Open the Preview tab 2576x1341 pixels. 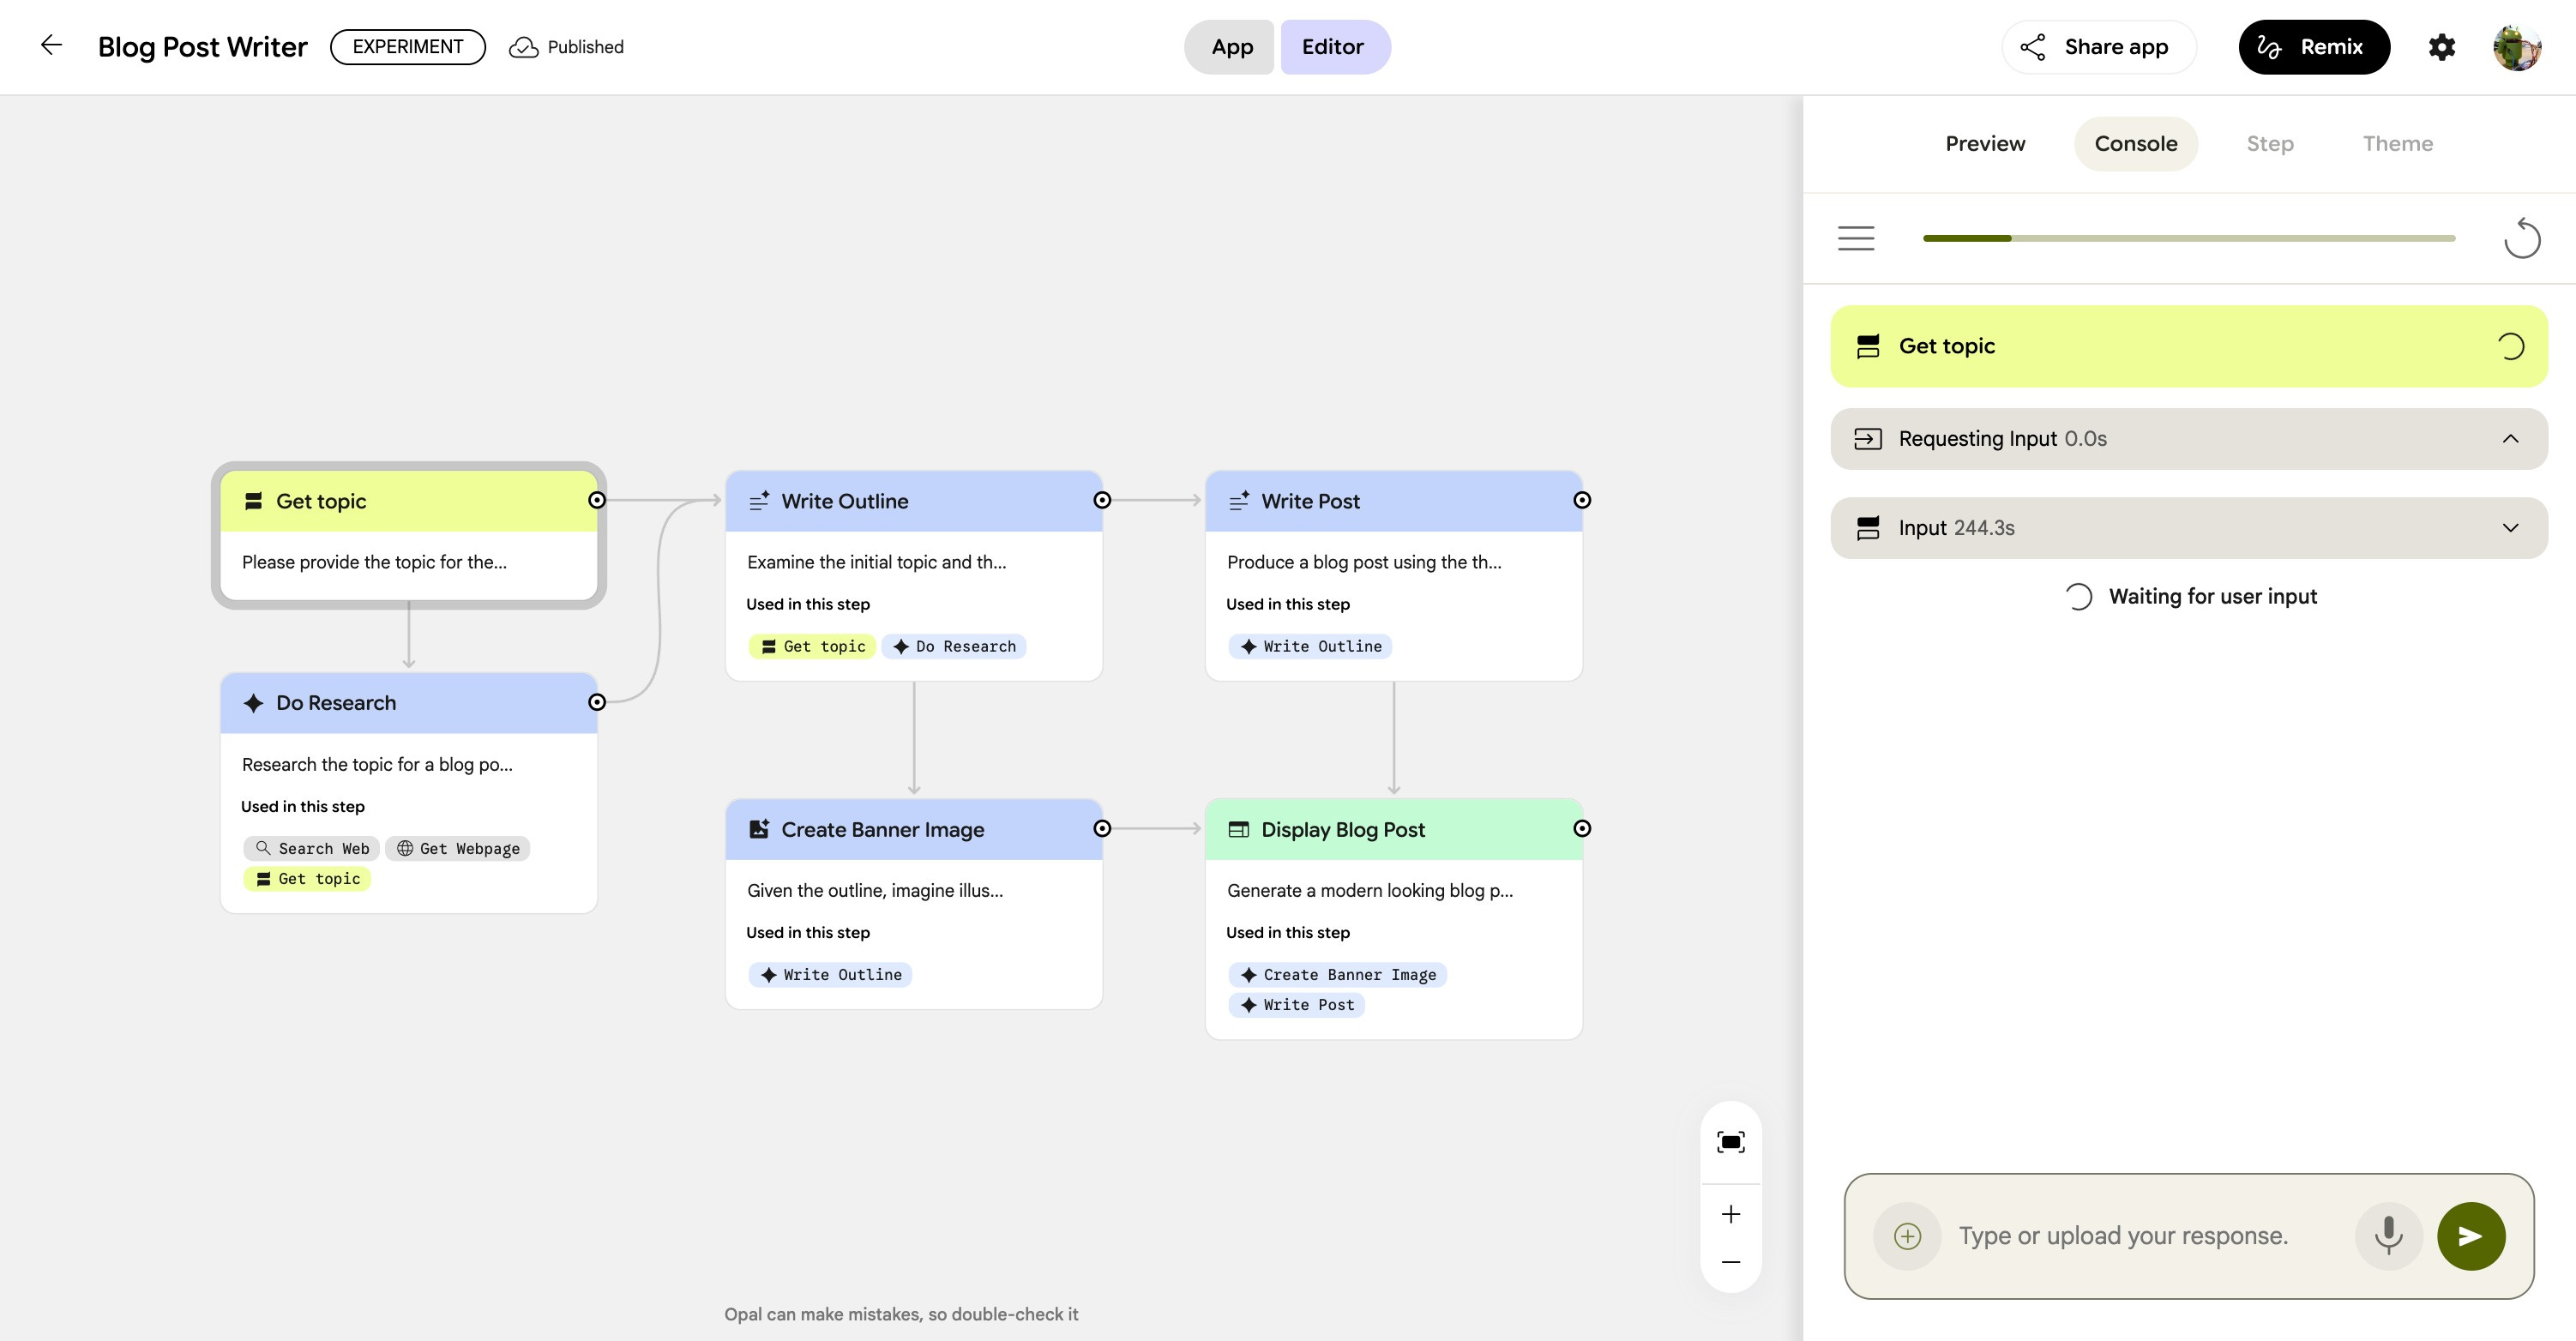pos(1984,144)
